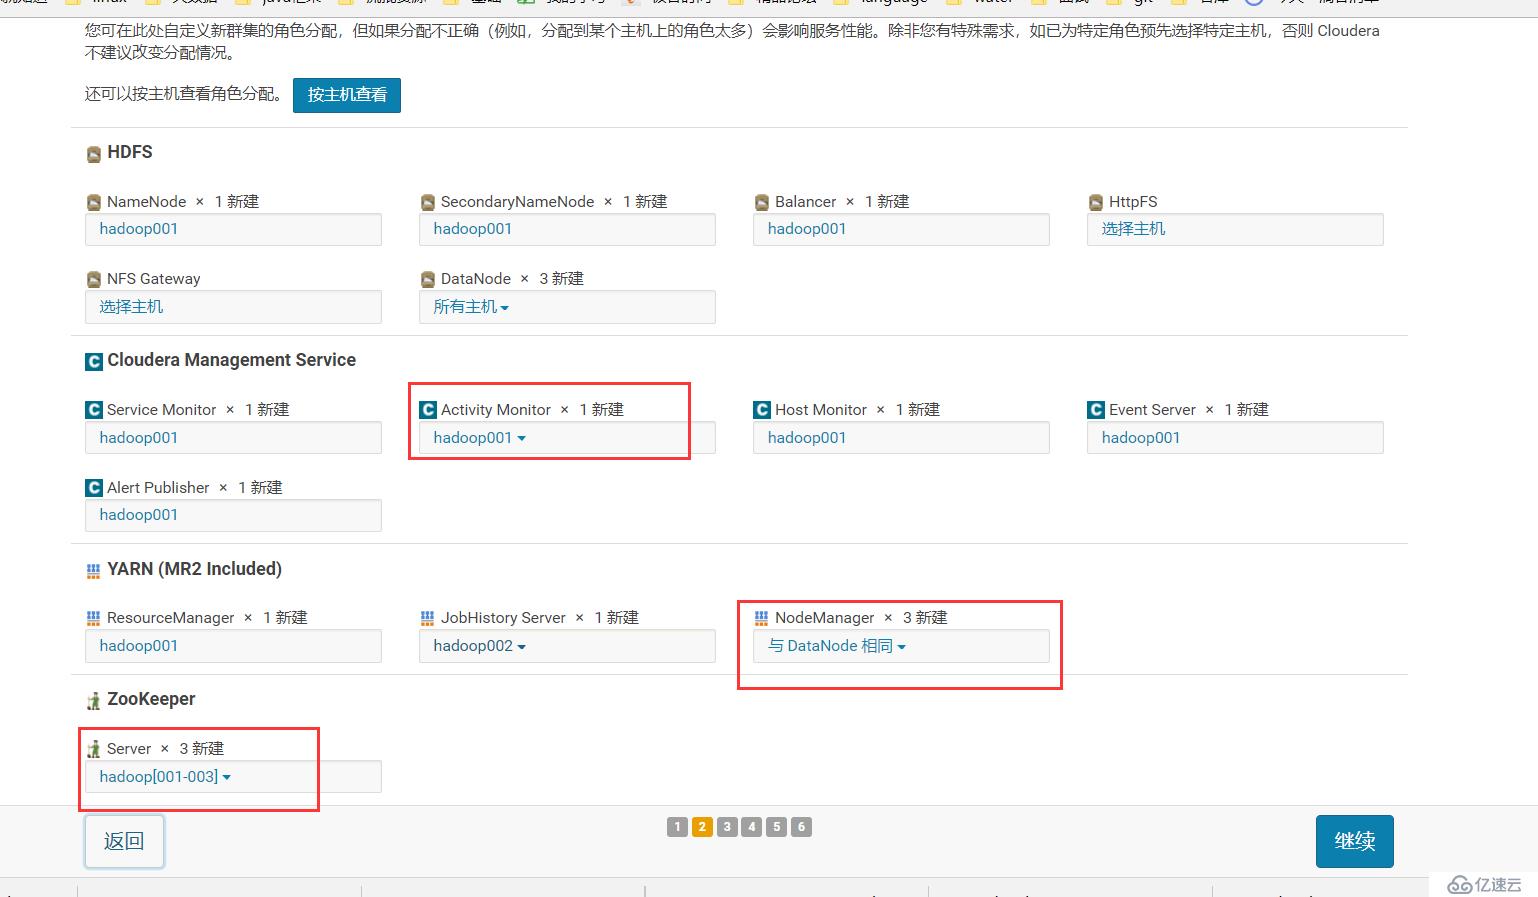
Task: Click the Balancer role icon
Action: point(762,202)
